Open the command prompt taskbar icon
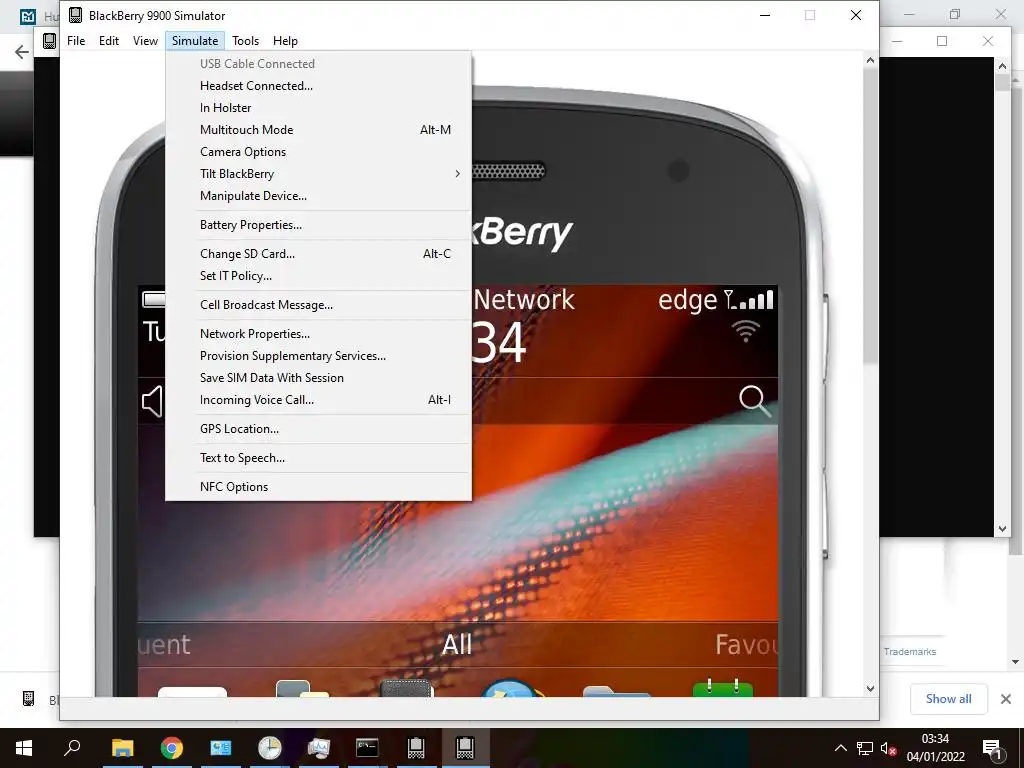 coord(367,748)
